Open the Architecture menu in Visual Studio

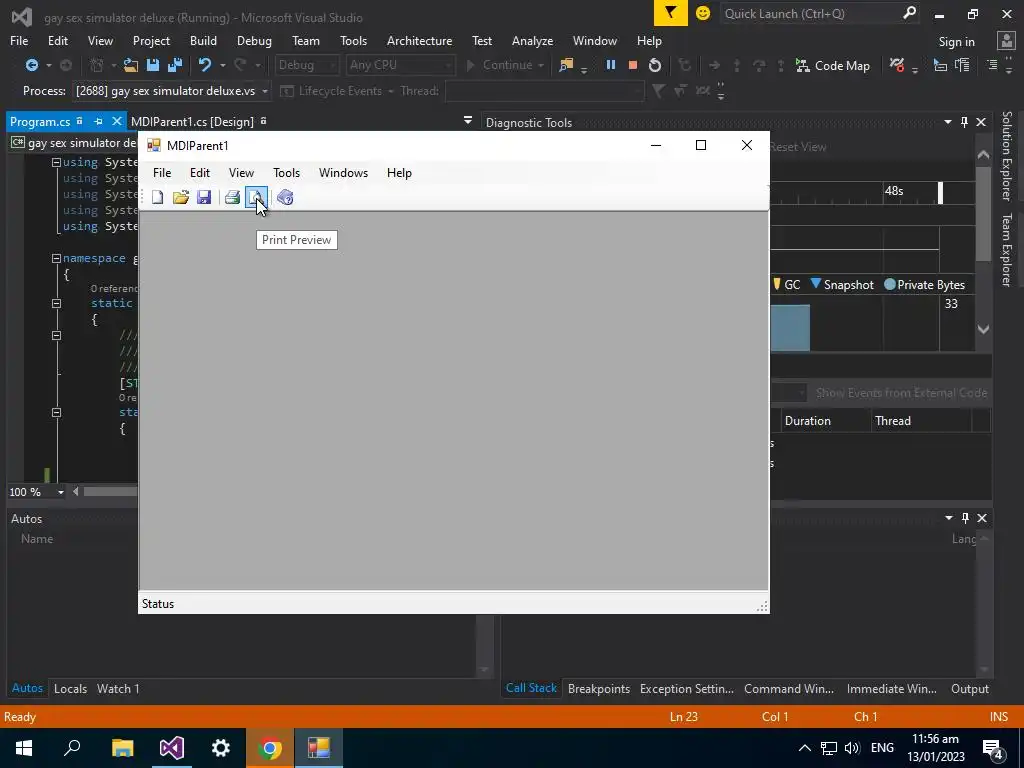tap(419, 40)
